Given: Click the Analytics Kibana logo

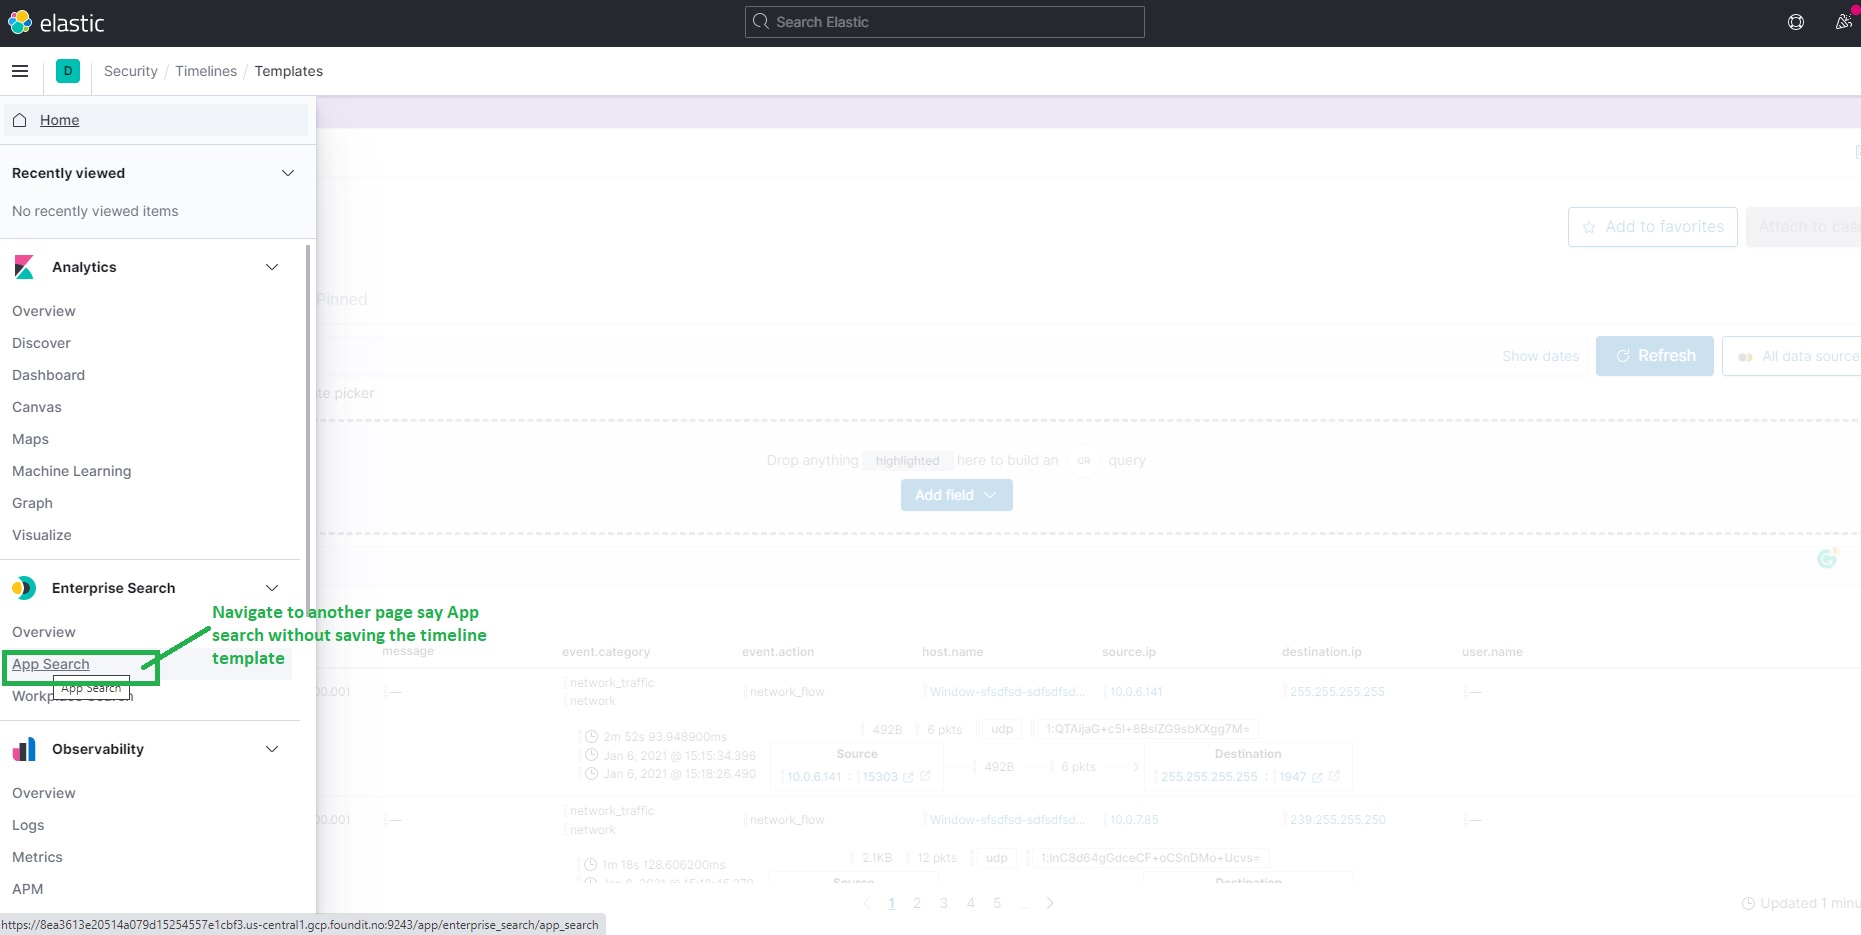Looking at the screenshot, I should [24, 267].
